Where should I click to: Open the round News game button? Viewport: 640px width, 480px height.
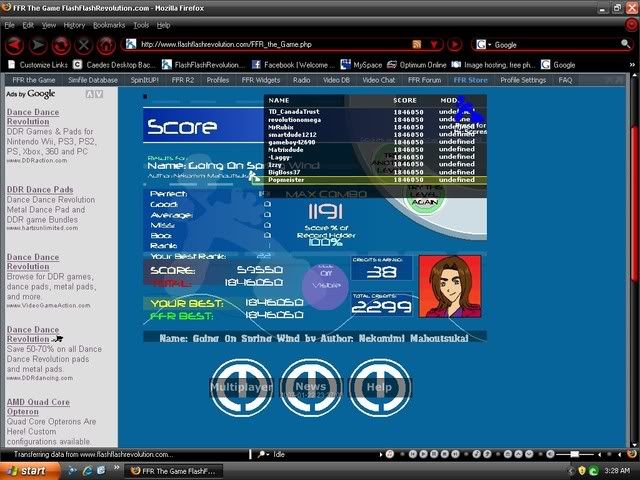(x=310, y=386)
